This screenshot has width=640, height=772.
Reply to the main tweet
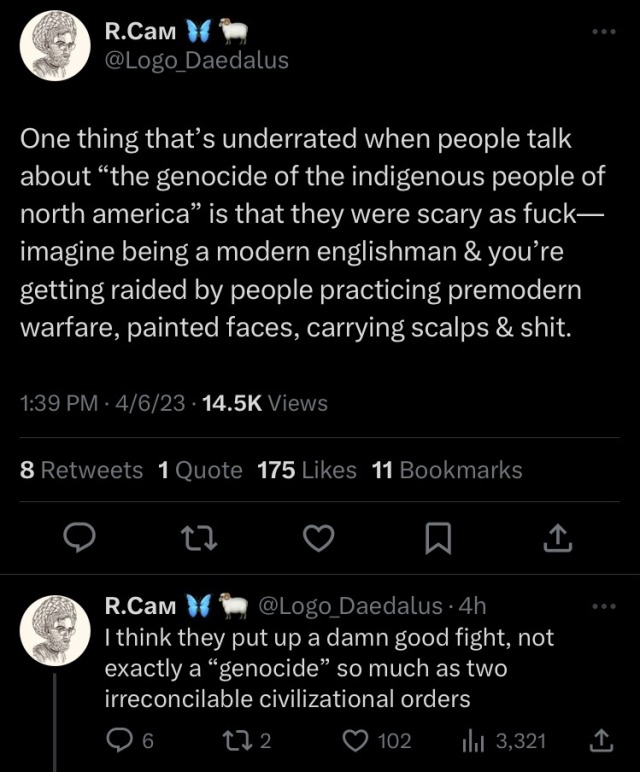click(79, 540)
